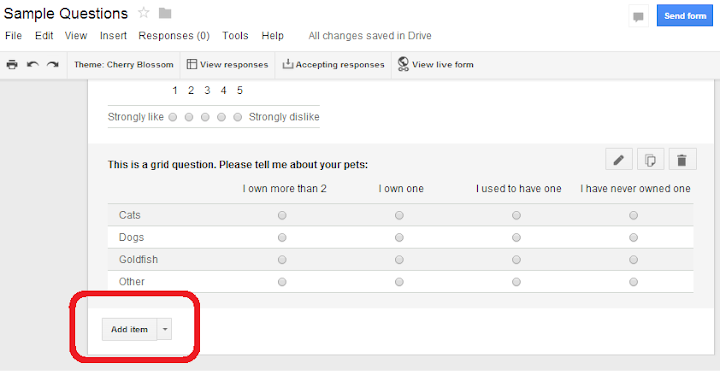This screenshot has width=720, height=375.
Task: Select scale rating 5 radio button
Action: [x=237, y=117]
